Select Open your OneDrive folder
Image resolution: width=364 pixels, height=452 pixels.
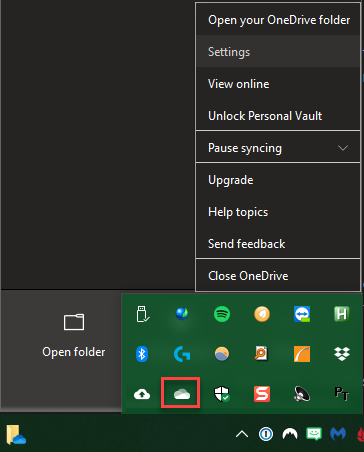pyautogui.click(x=278, y=20)
